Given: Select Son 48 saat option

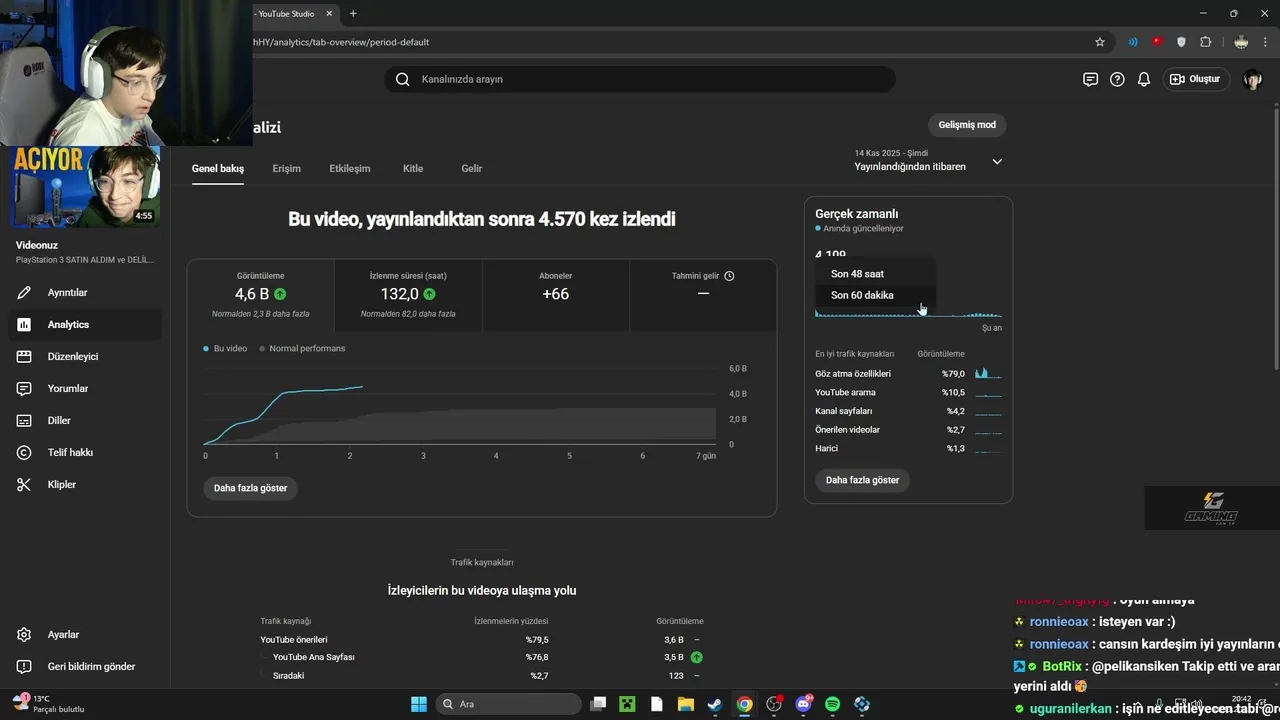Looking at the screenshot, I should (875, 274).
